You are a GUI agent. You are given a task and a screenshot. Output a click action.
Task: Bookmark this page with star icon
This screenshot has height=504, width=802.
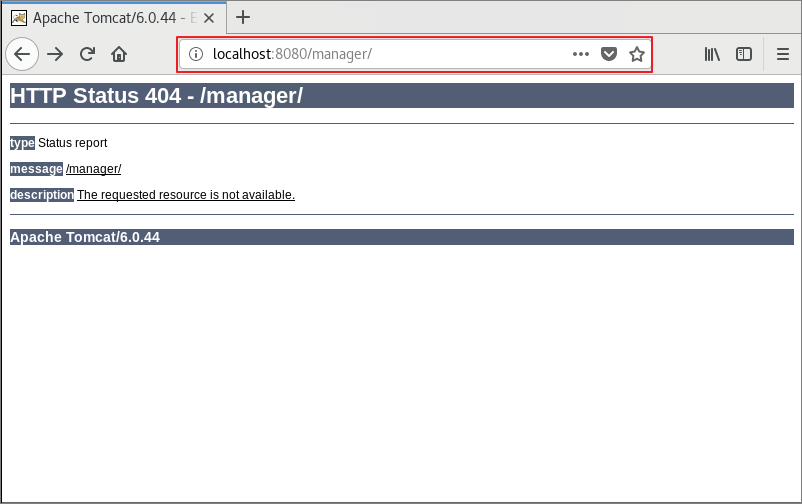[x=637, y=54]
